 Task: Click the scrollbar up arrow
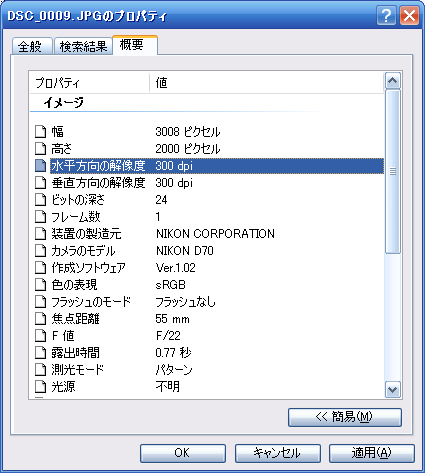(393, 80)
